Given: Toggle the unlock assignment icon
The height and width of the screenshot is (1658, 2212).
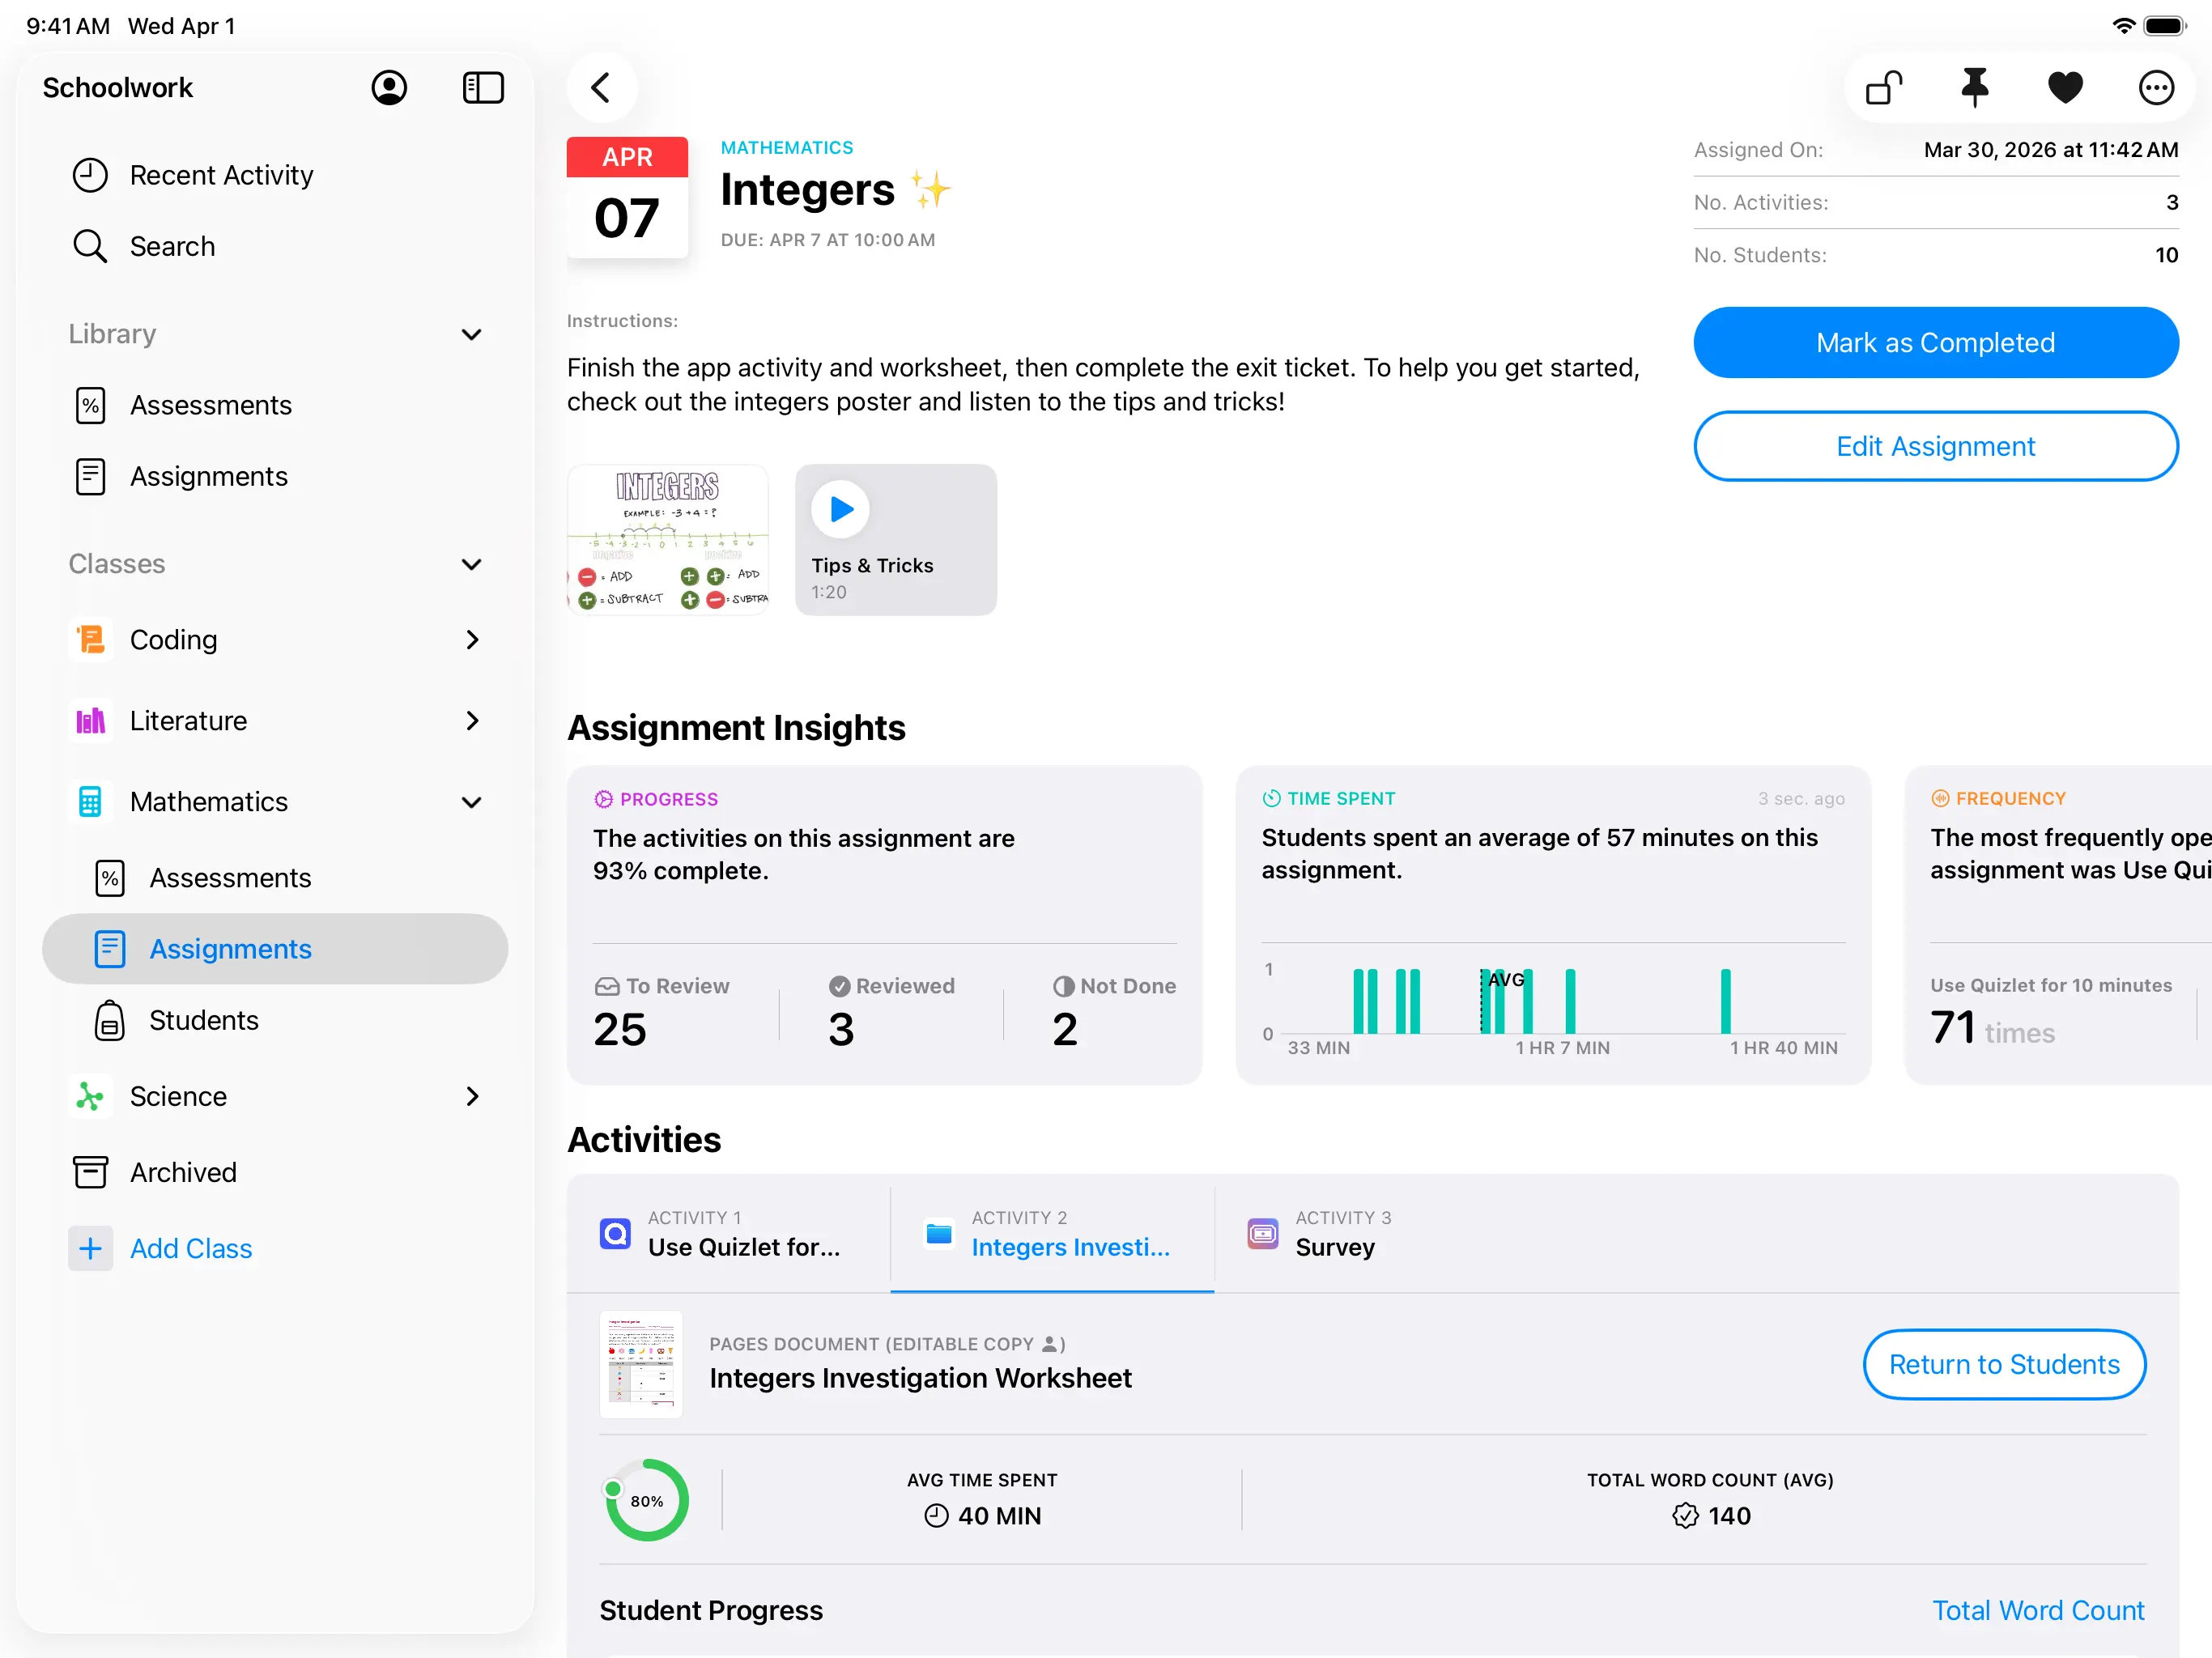Looking at the screenshot, I should [1884, 88].
